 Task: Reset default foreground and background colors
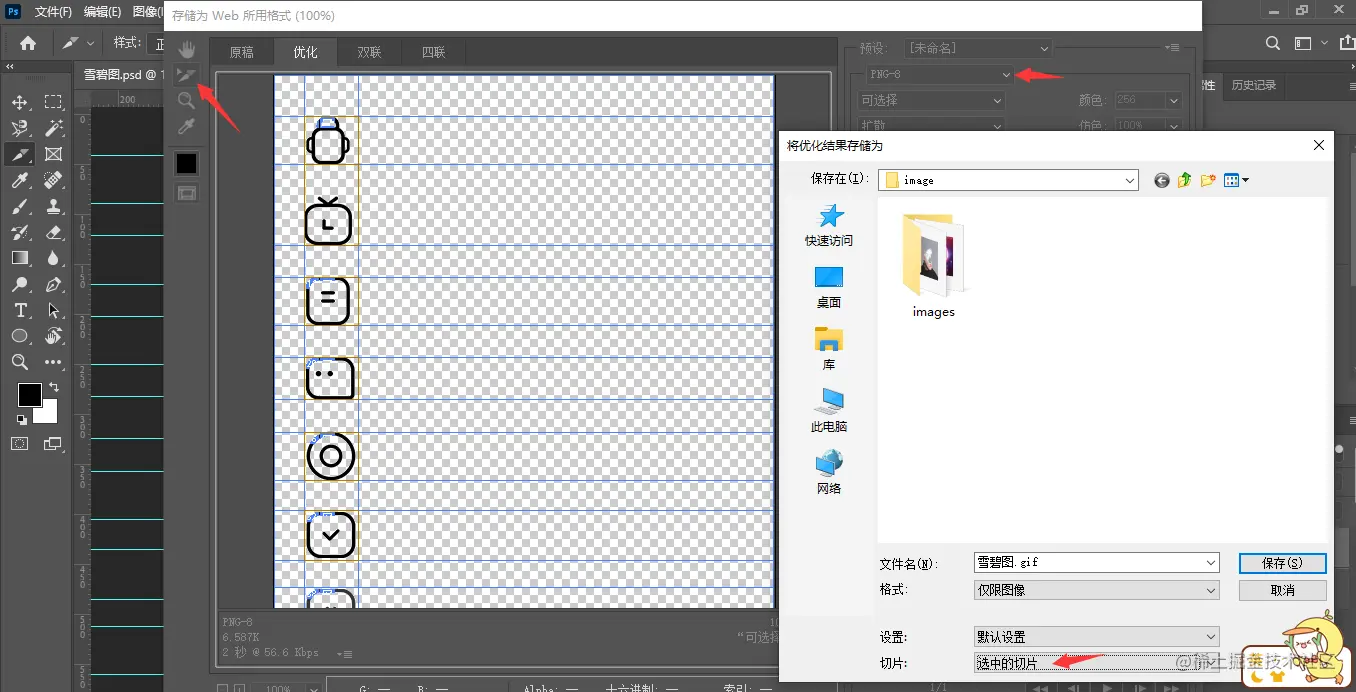[20, 420]
